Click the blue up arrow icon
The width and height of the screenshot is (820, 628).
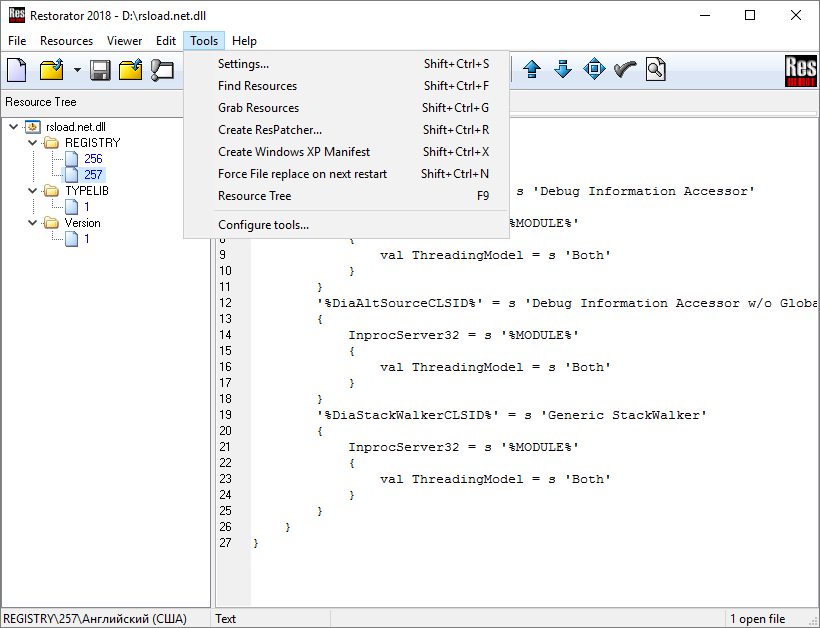tap(532, 69)
